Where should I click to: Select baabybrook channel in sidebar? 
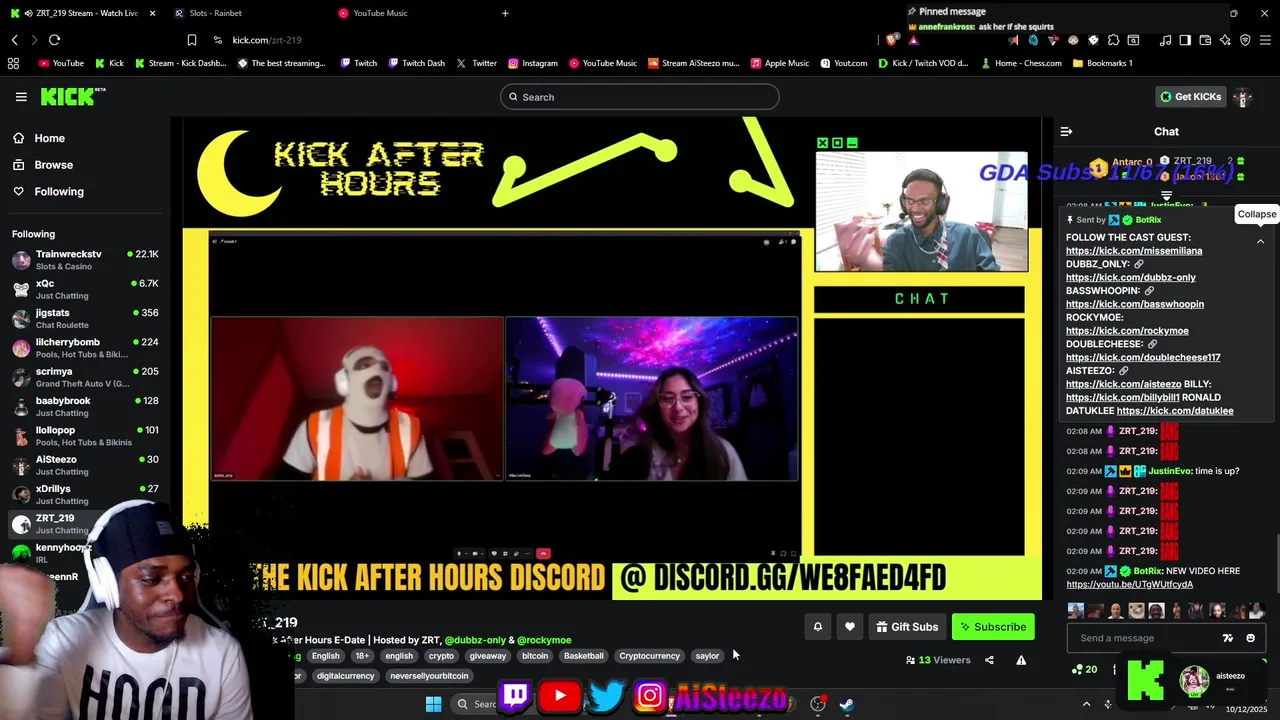[x=85, y=406]
